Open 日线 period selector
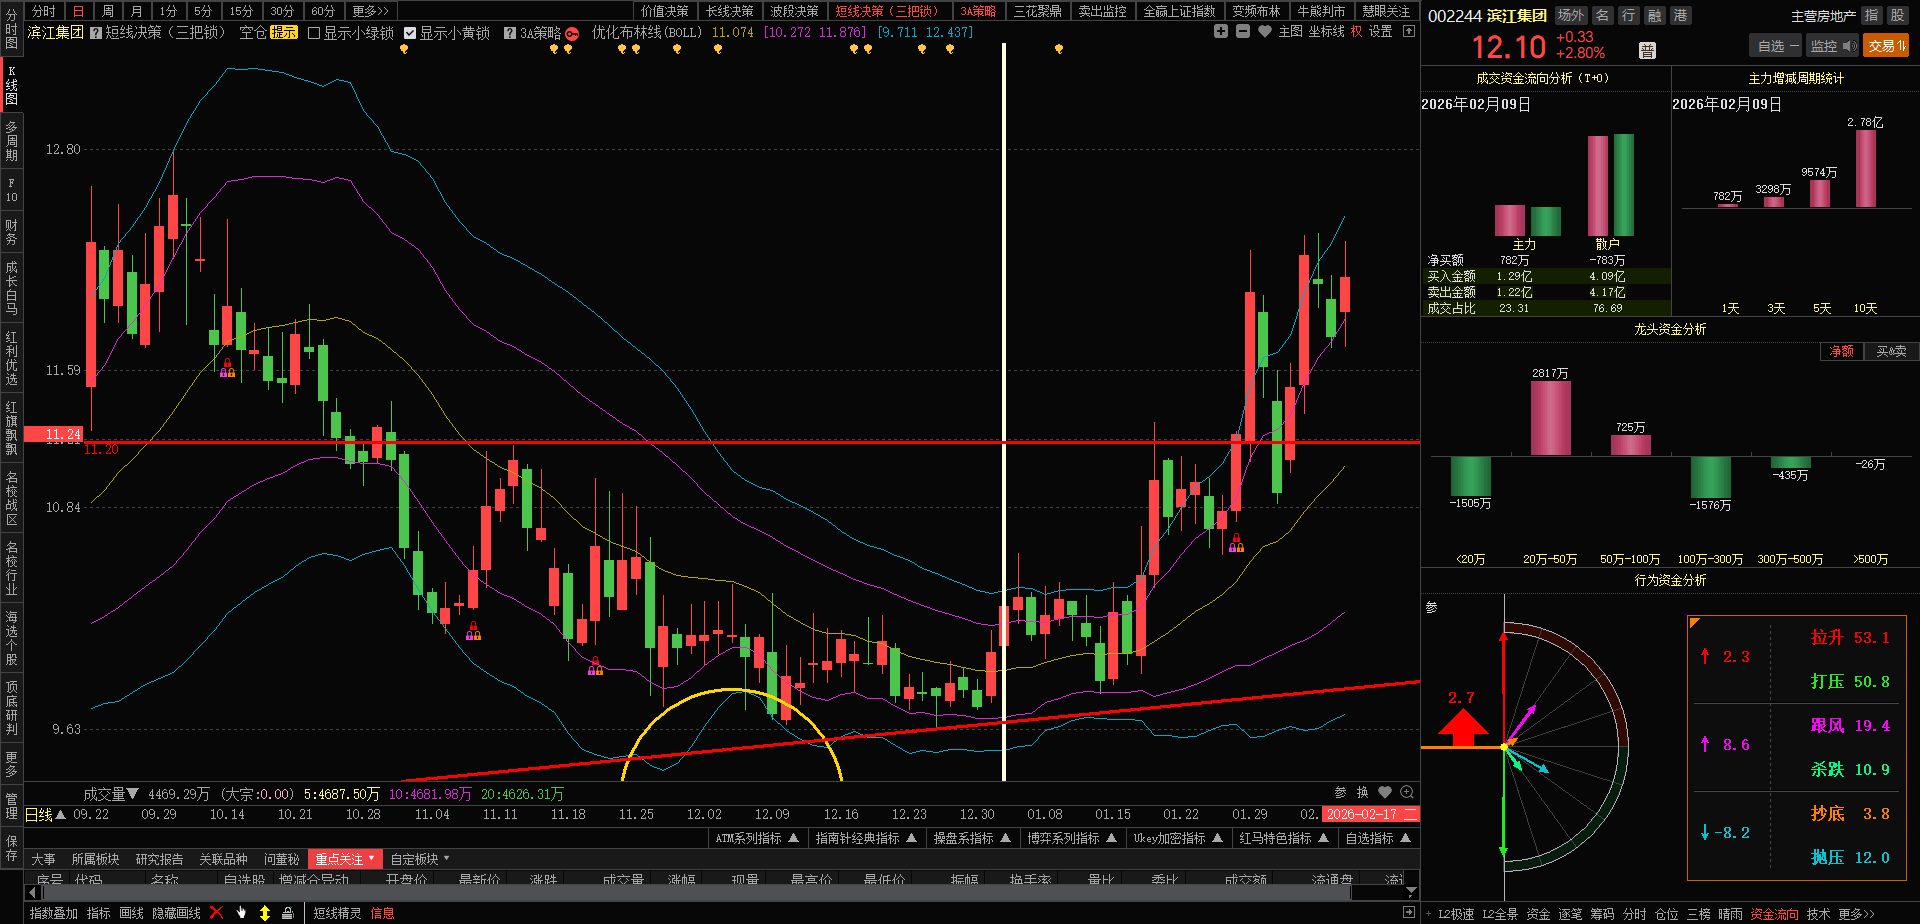 click(45, 815)
